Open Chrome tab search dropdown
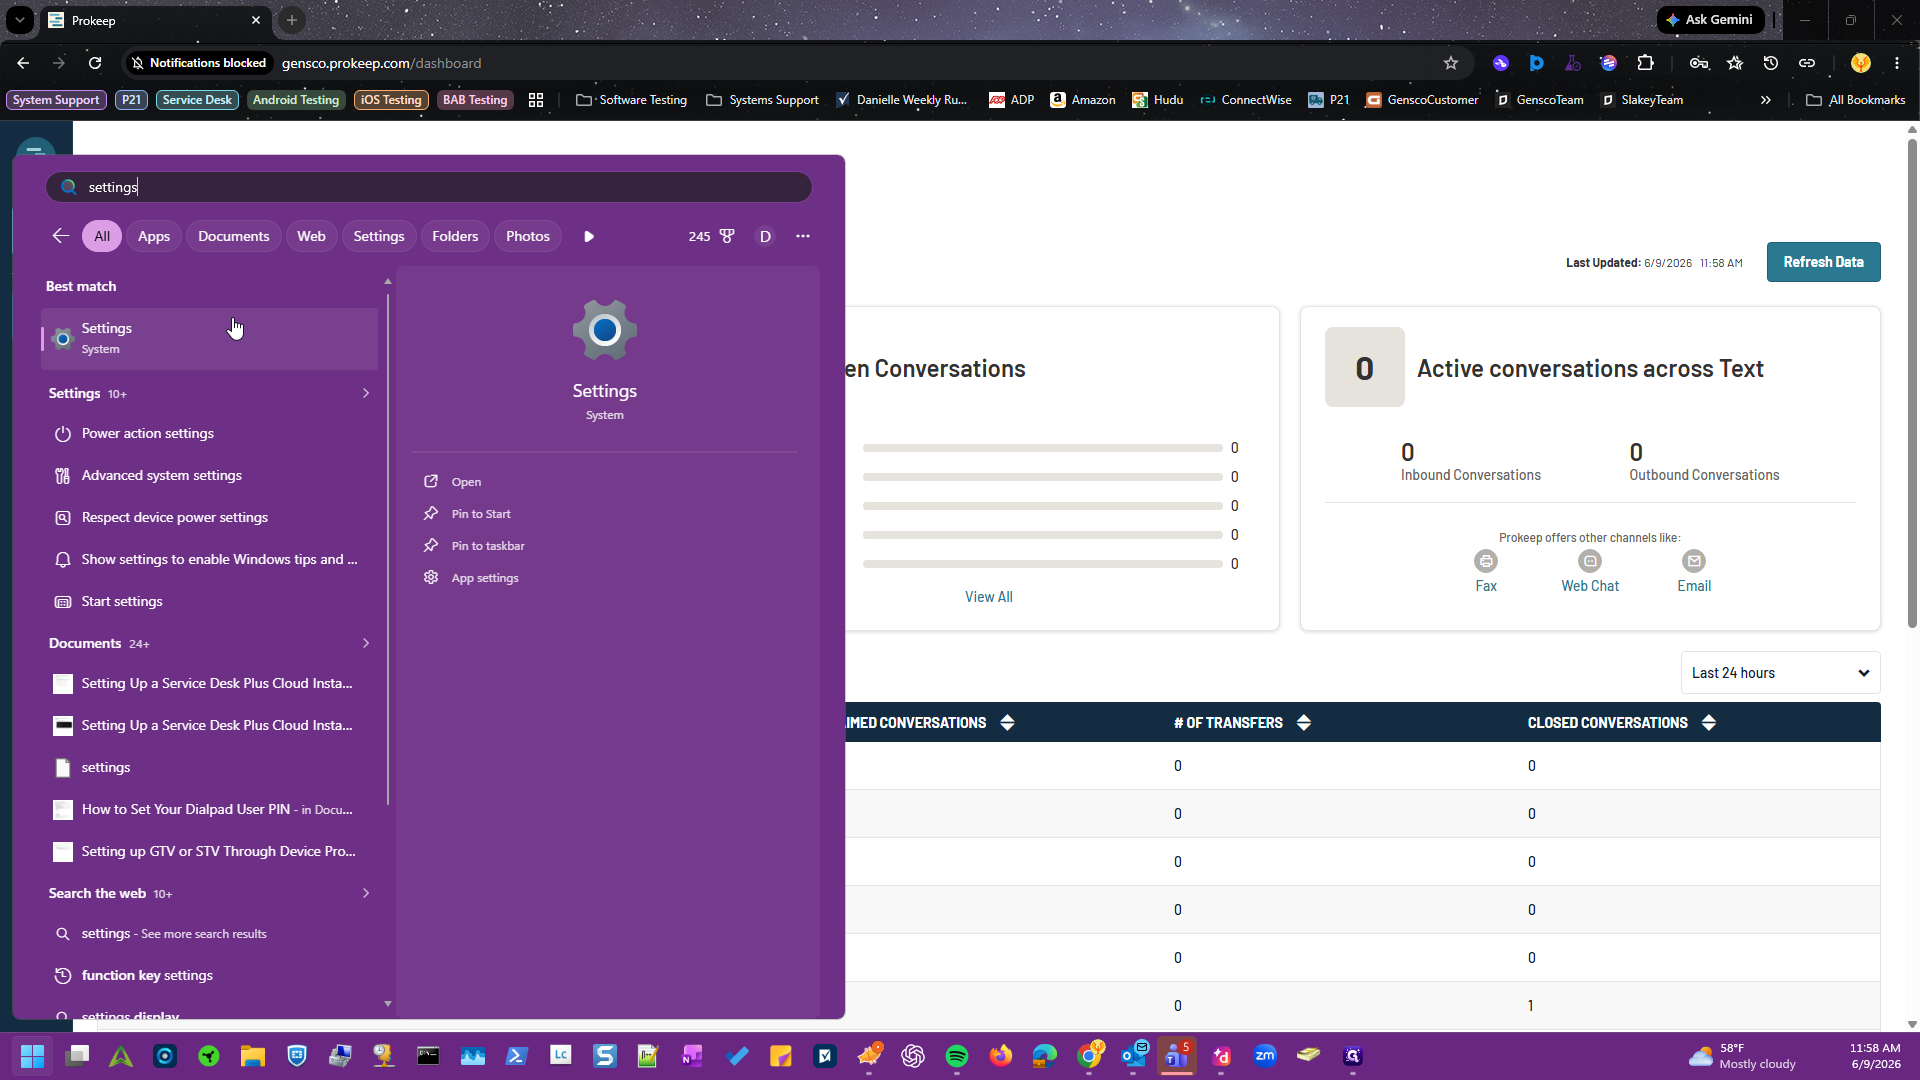 tap(19, 20)
